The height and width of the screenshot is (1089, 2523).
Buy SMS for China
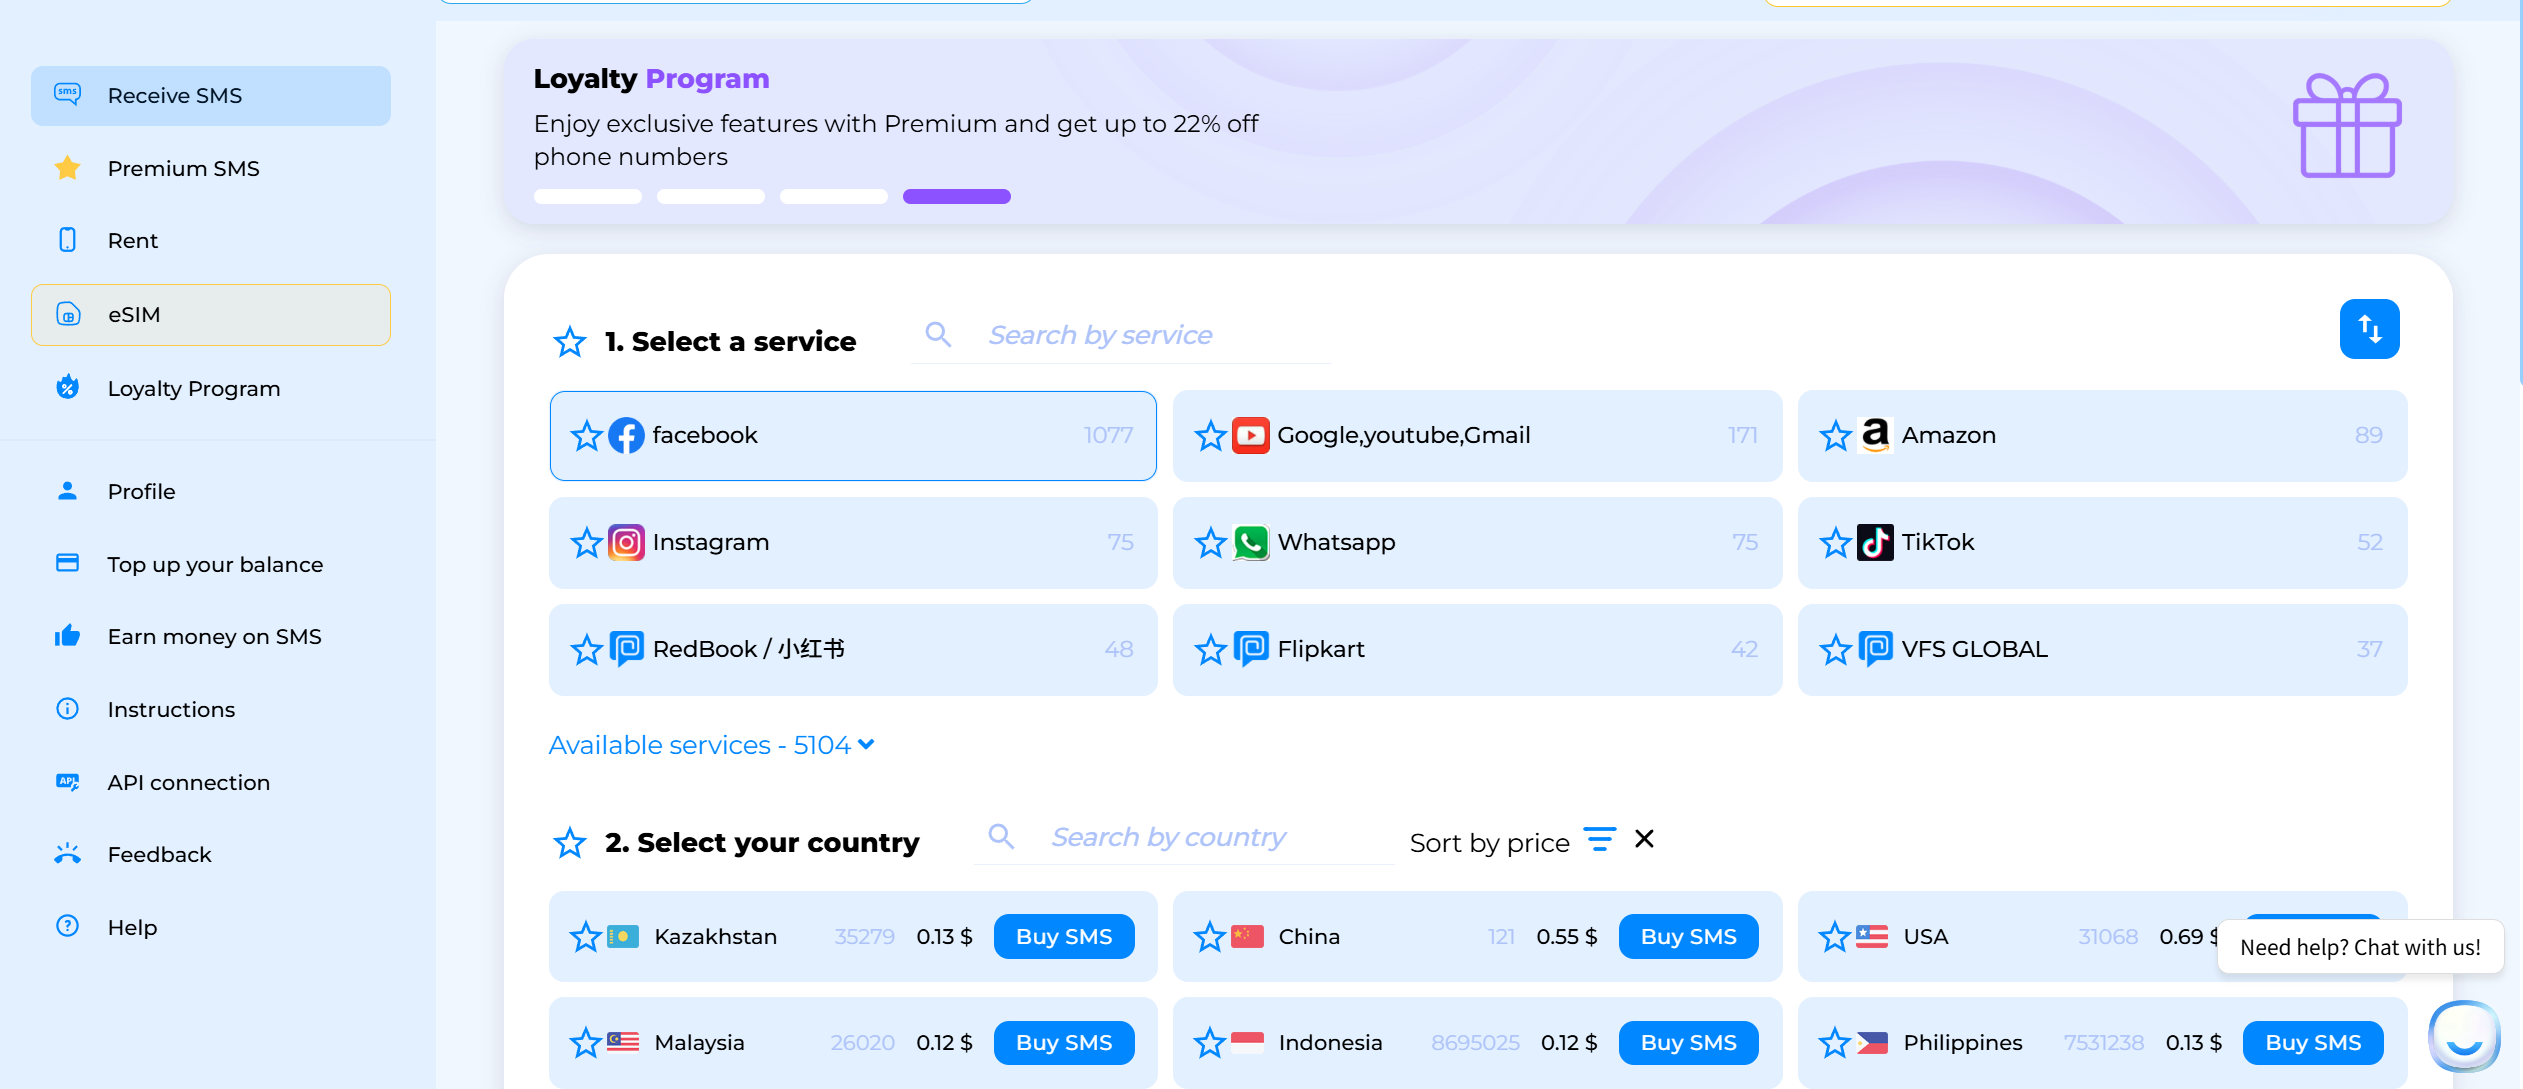pos(1688,937)
